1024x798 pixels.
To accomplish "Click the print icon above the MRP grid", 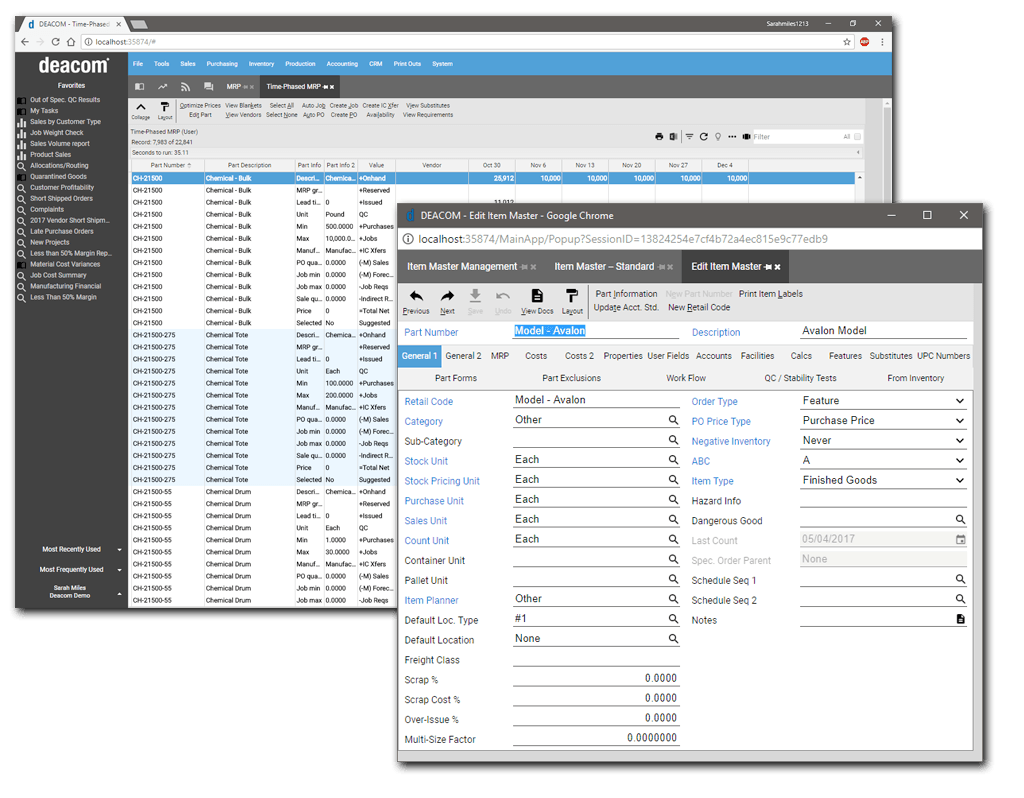I will point(659,136).
